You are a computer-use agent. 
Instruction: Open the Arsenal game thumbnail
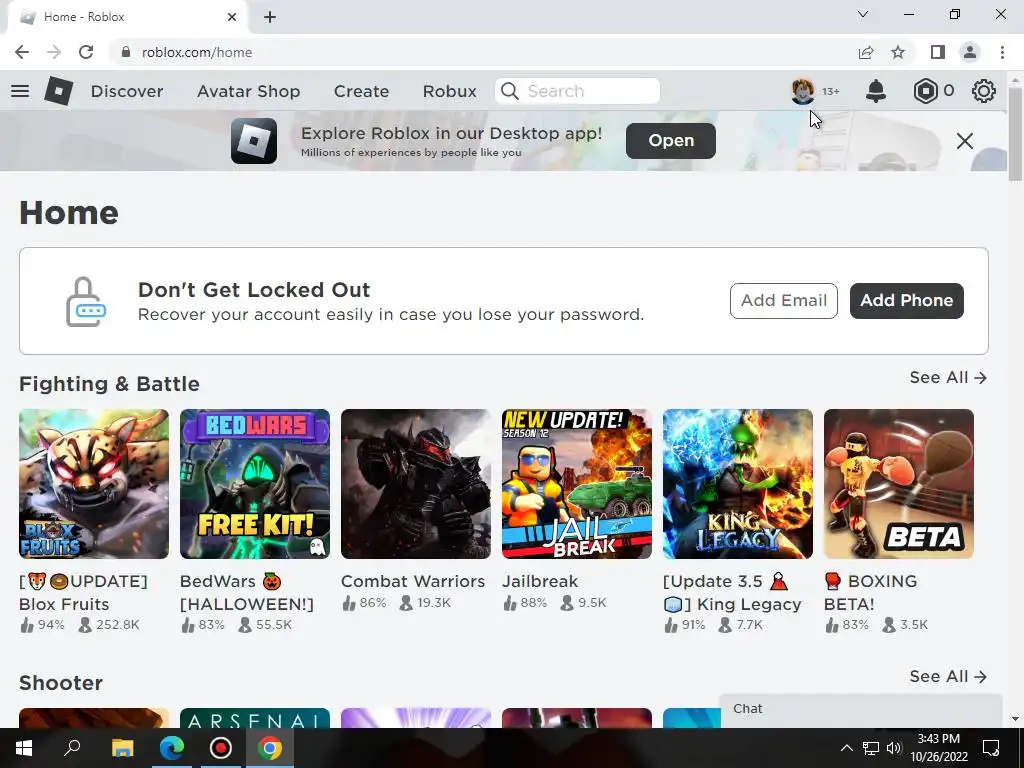coord(255,718)
